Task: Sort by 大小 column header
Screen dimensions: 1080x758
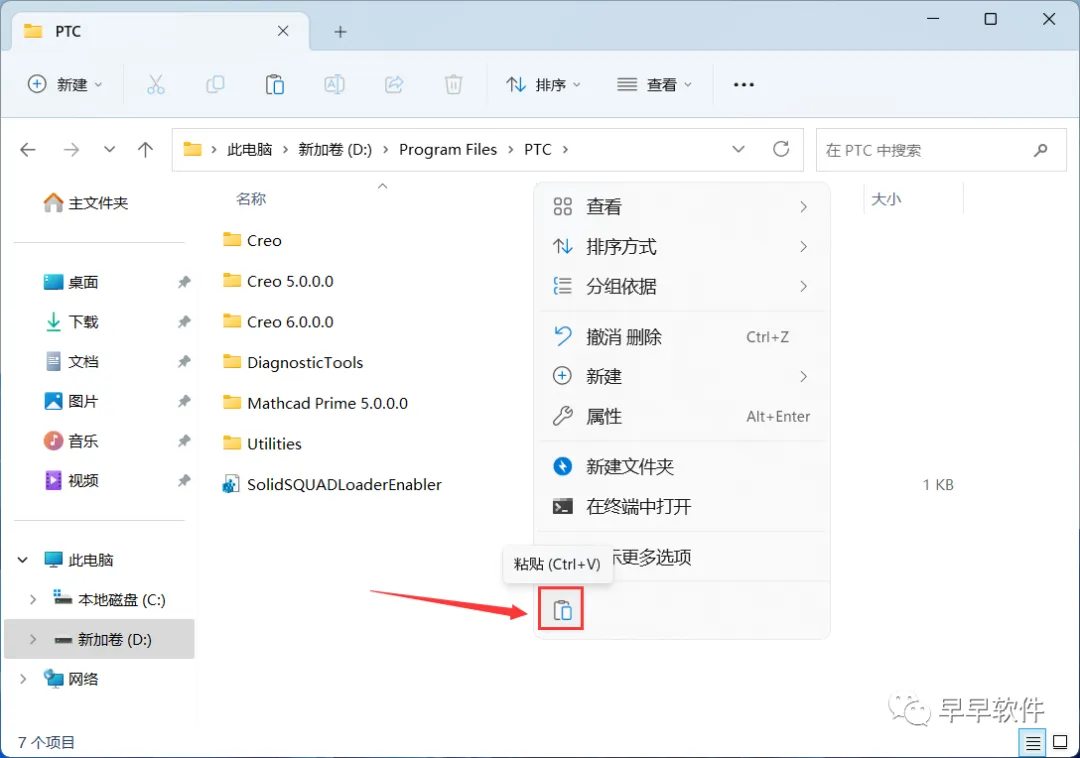Action: tap(886, 199)
